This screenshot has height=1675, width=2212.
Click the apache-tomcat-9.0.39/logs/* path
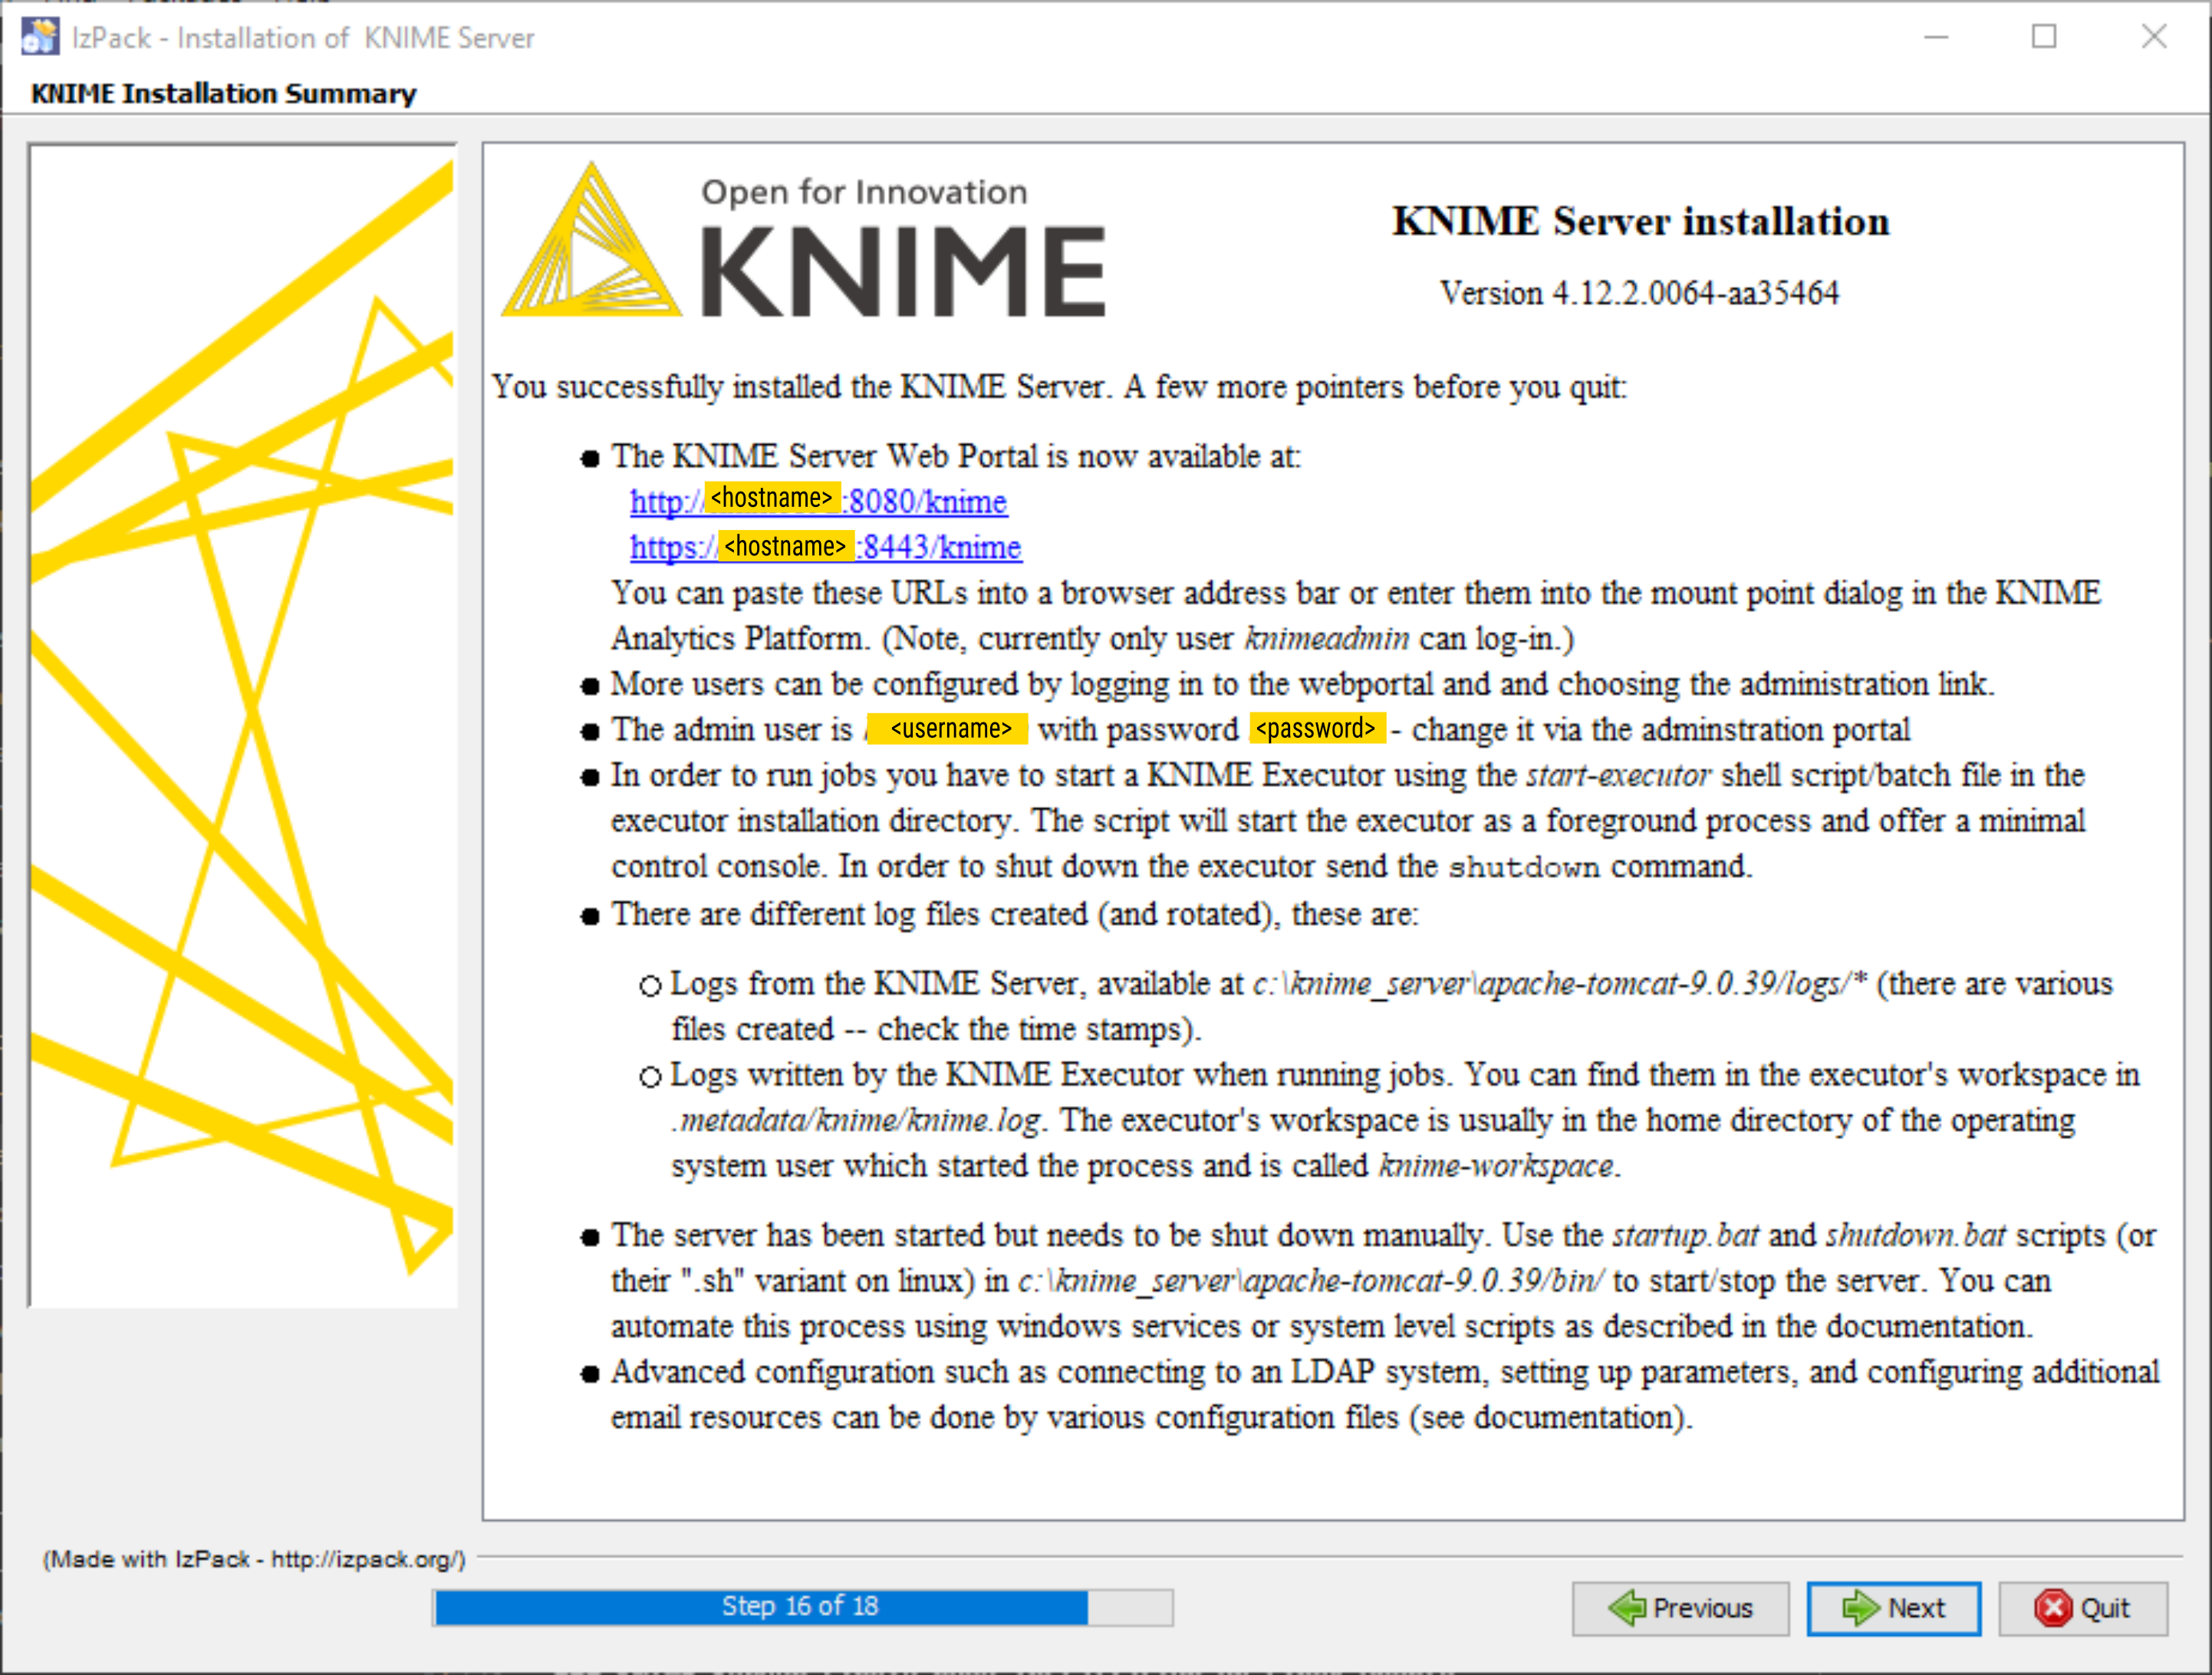coord(1560,984)
